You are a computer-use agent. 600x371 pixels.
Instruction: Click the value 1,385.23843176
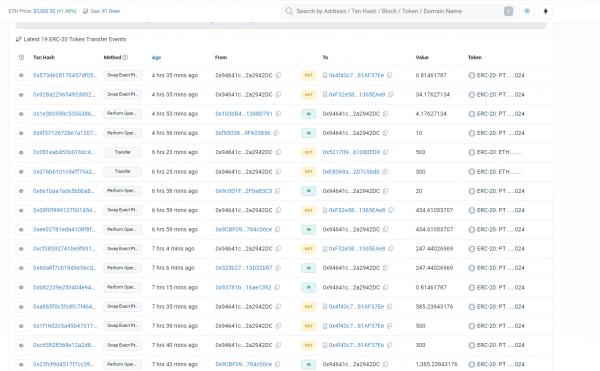pyautogui.click(x=436, y=364)
